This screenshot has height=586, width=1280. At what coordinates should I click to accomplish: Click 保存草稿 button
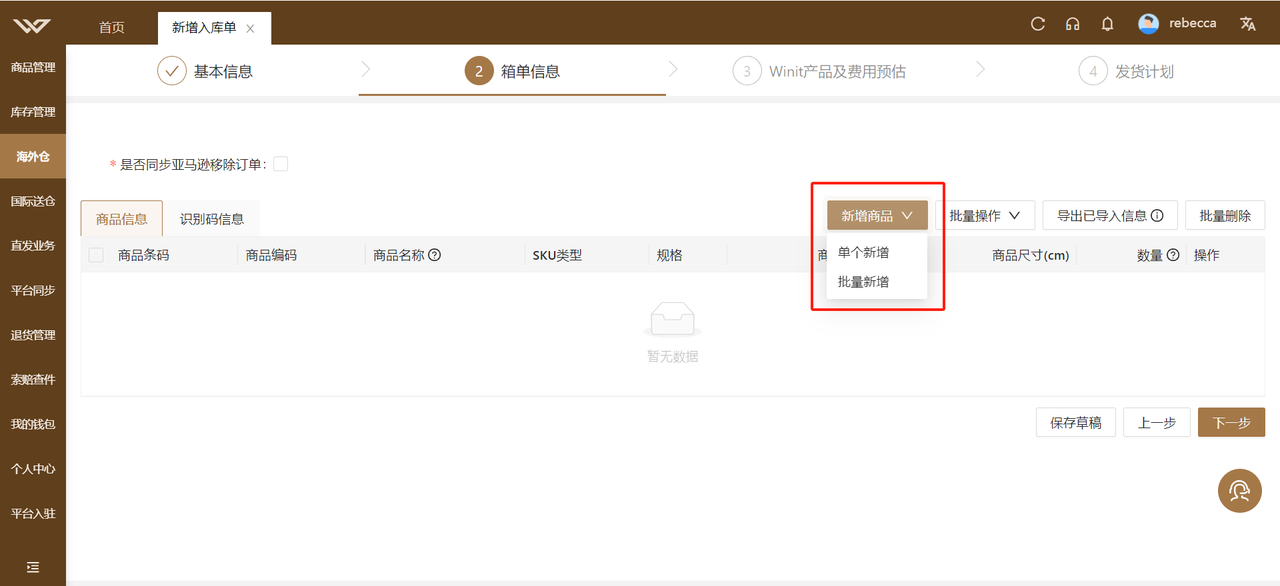[1076, 422]
